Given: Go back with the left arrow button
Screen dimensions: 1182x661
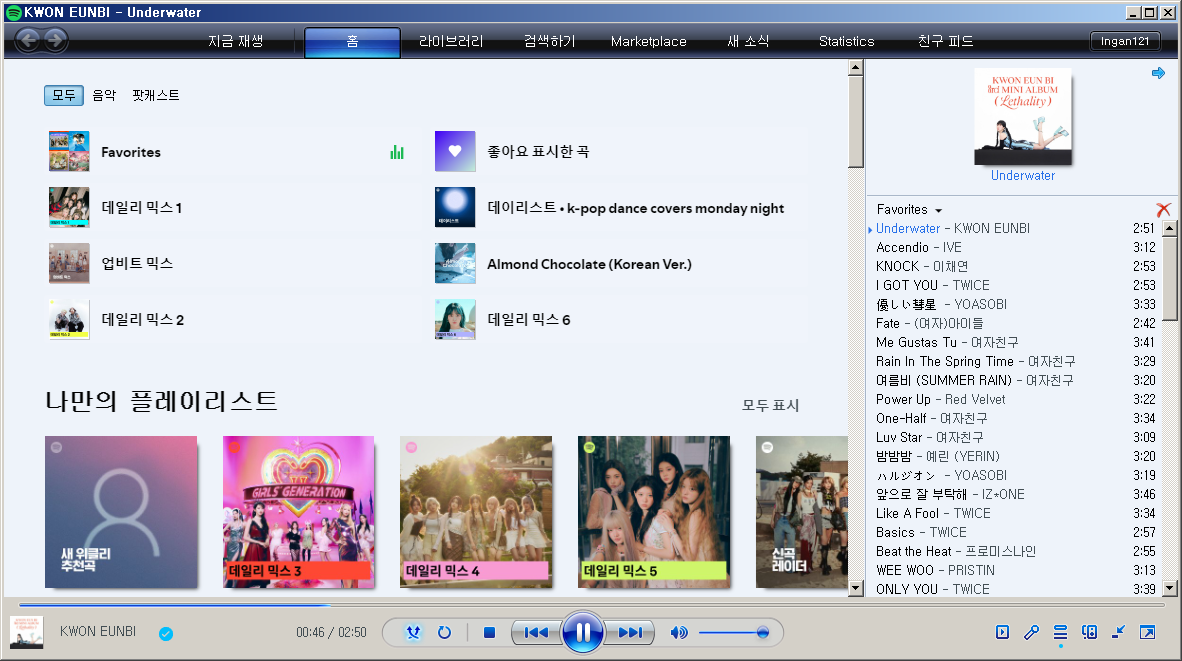Looking at the screenshot, I should pos(28,40).
